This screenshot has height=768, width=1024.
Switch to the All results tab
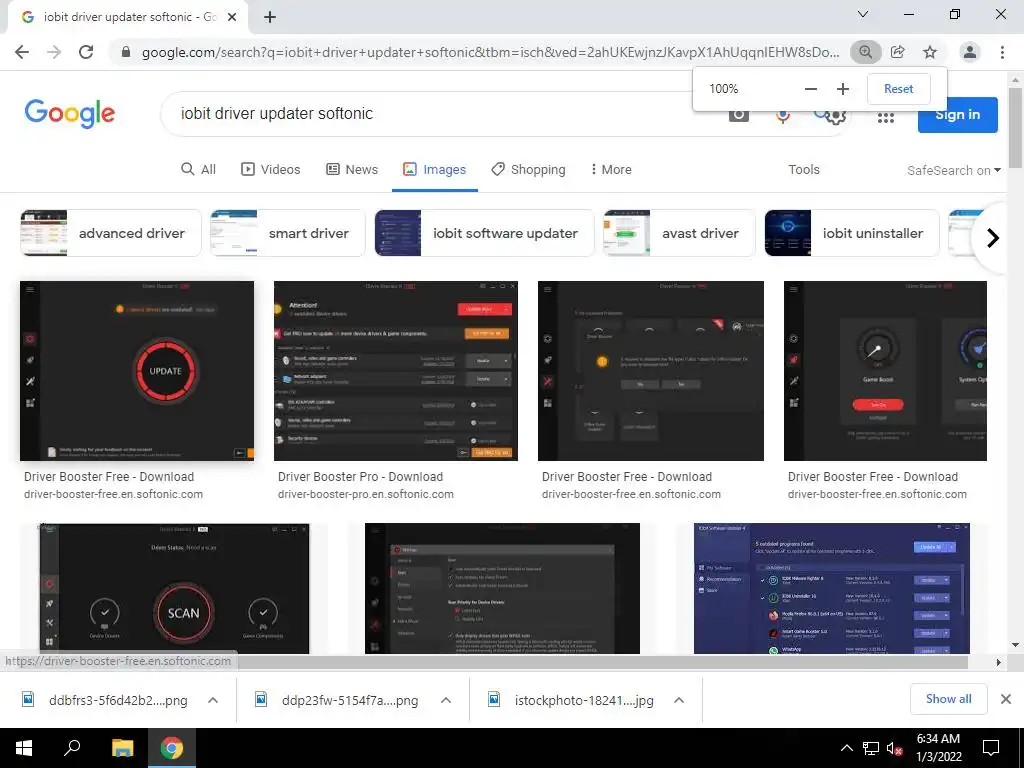click(x=199, y=170)
